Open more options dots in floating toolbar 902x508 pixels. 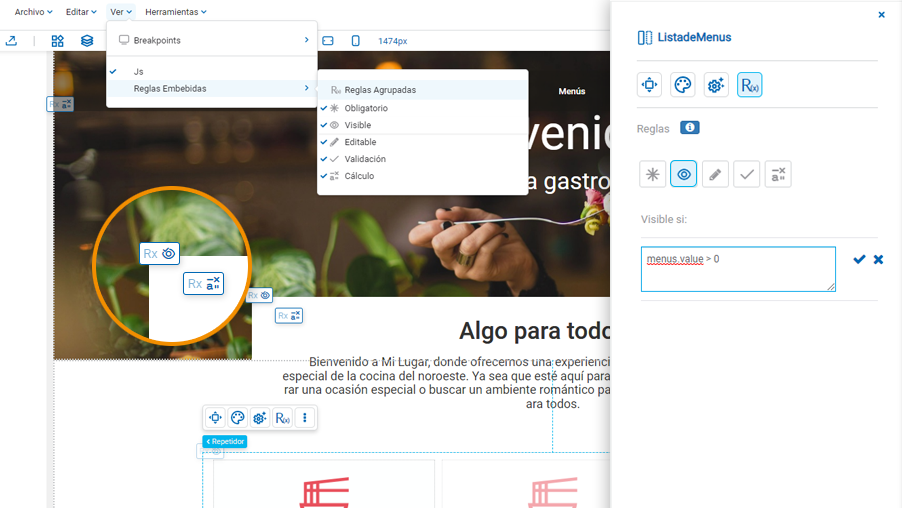pyautogui.click(x=305, y=418)
